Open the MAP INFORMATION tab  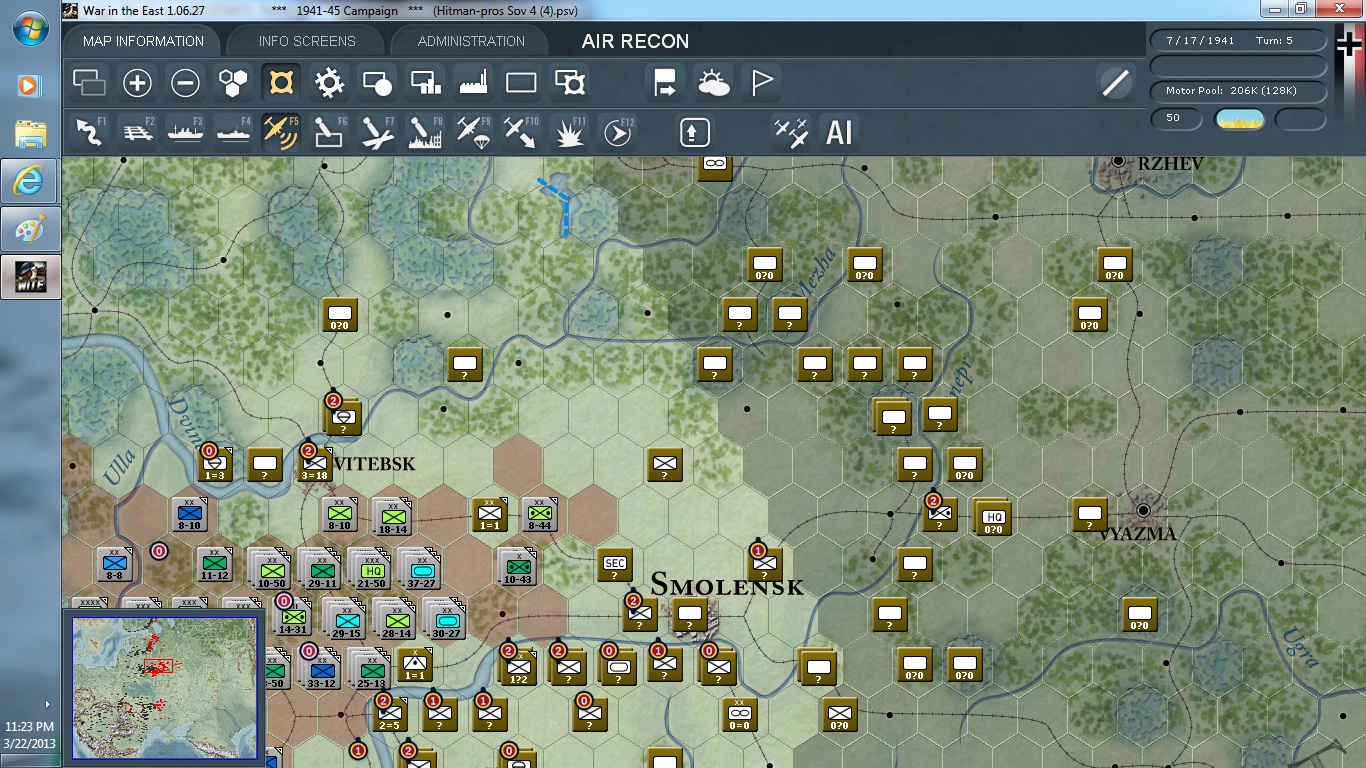click(143, 41)
